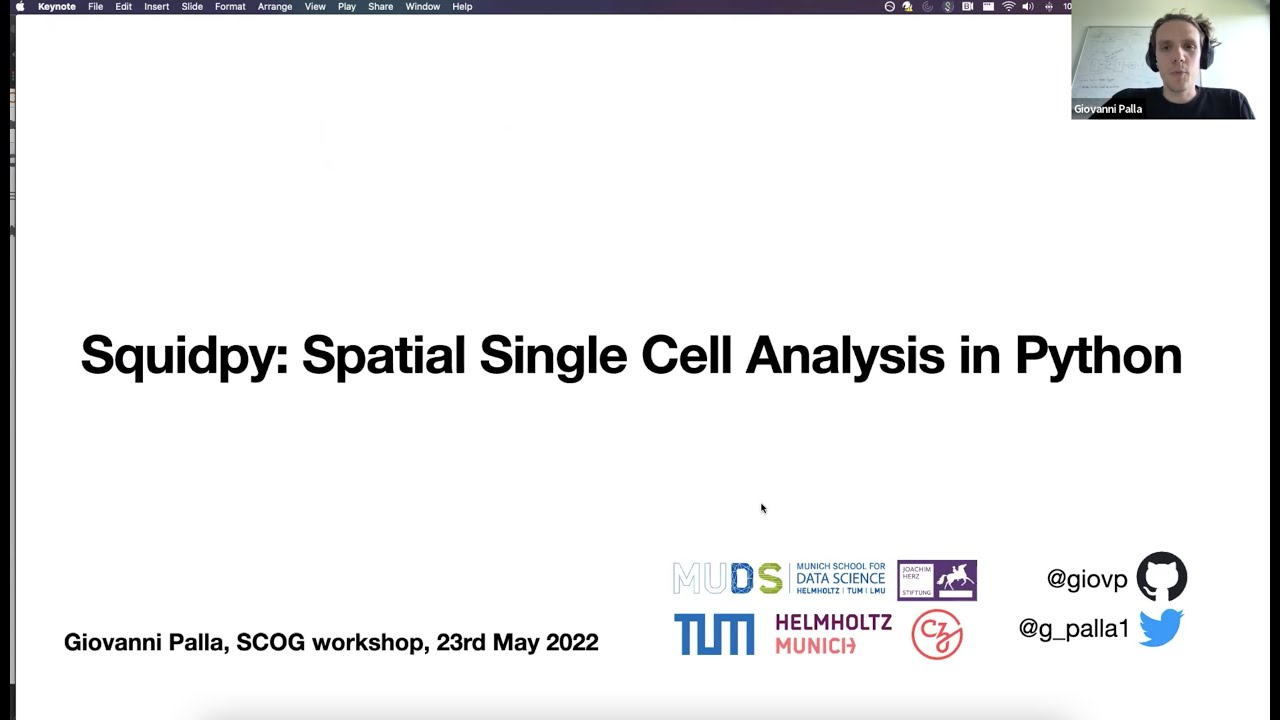Open the File menu
Image resolution: width=1280 pixels, height=720 pixels.
coord(95,6)
